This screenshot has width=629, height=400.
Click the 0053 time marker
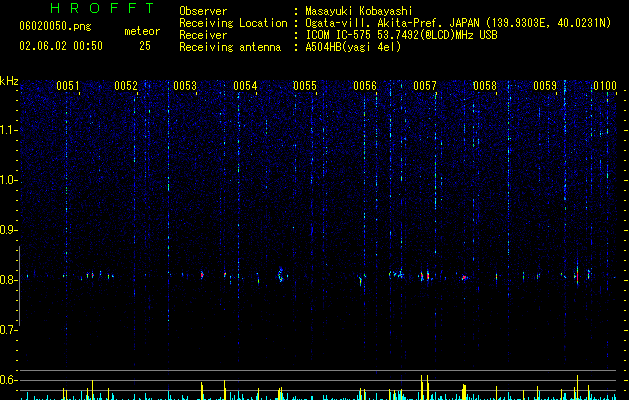click(x=185, y=86)
